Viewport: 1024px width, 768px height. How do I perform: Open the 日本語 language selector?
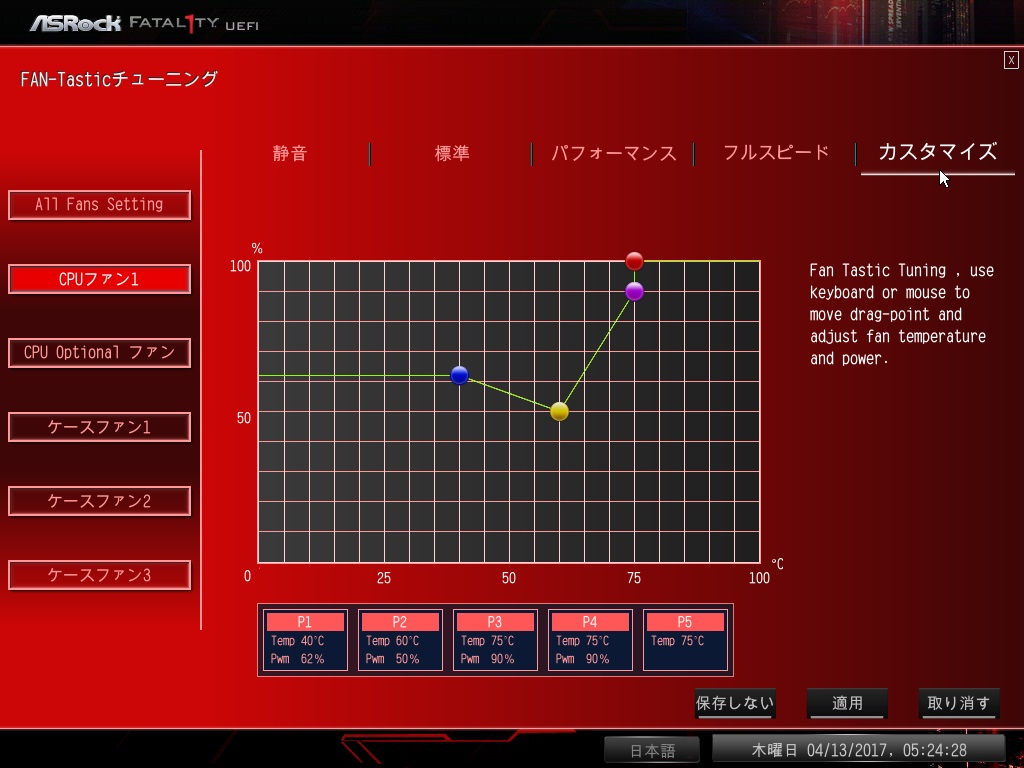point(652,750)
